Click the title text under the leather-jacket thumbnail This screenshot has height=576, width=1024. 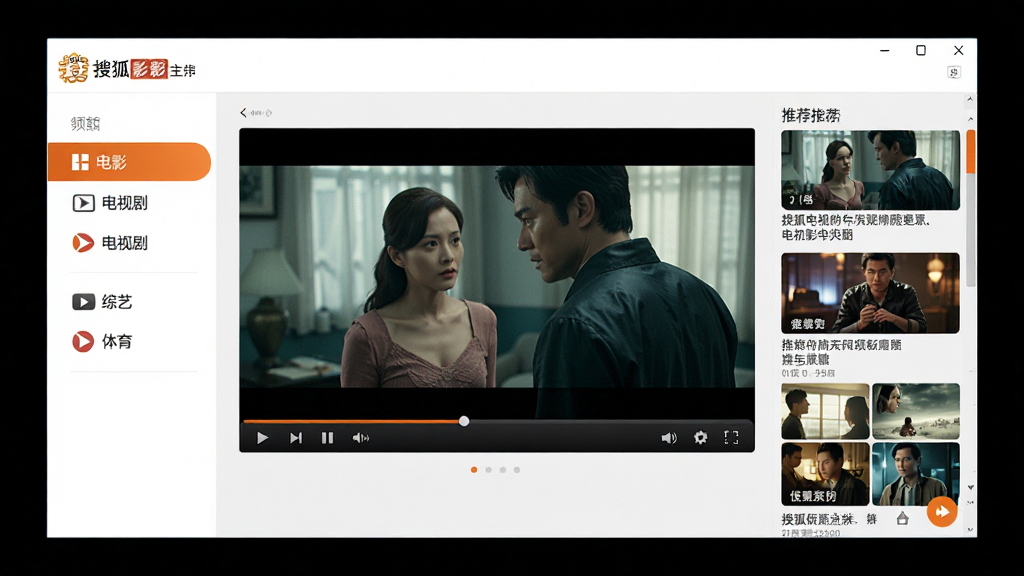click(x=841, y=352)
